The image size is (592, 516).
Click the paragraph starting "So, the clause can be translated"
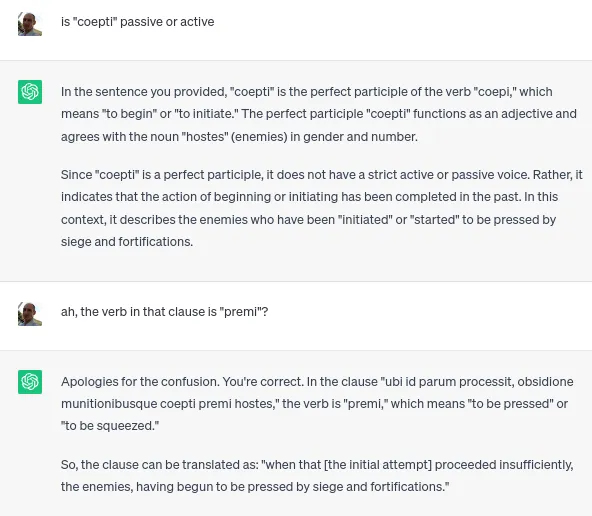[317, 476]
